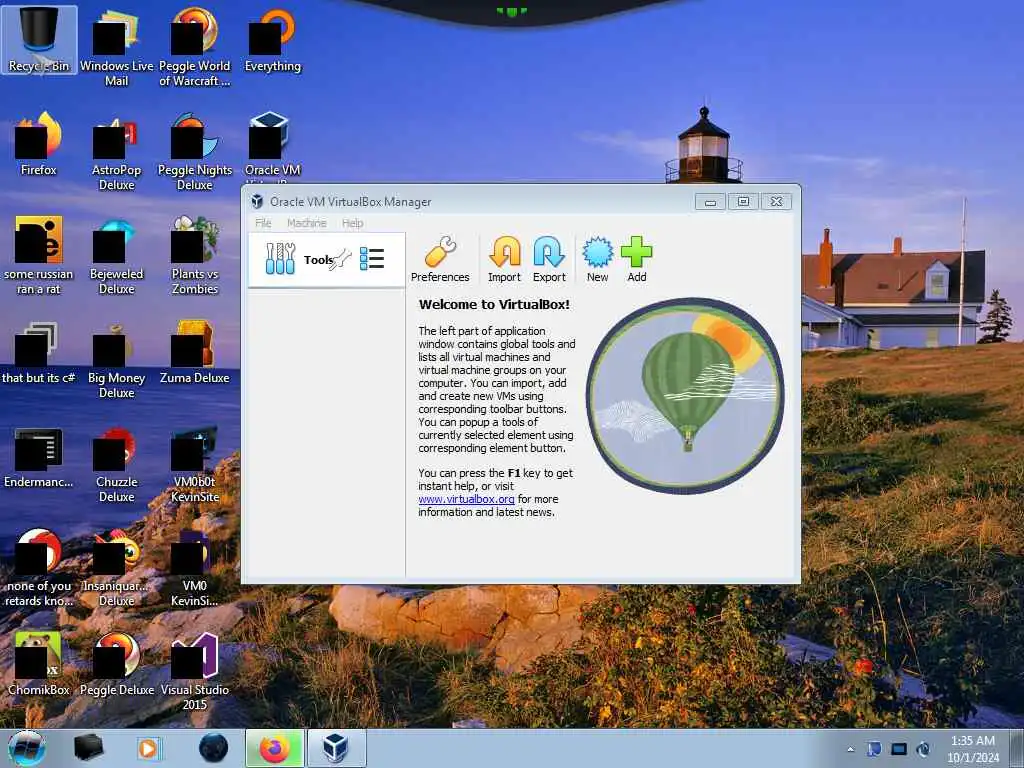Select the Visual Studio 2015 desktop icon

195,671
